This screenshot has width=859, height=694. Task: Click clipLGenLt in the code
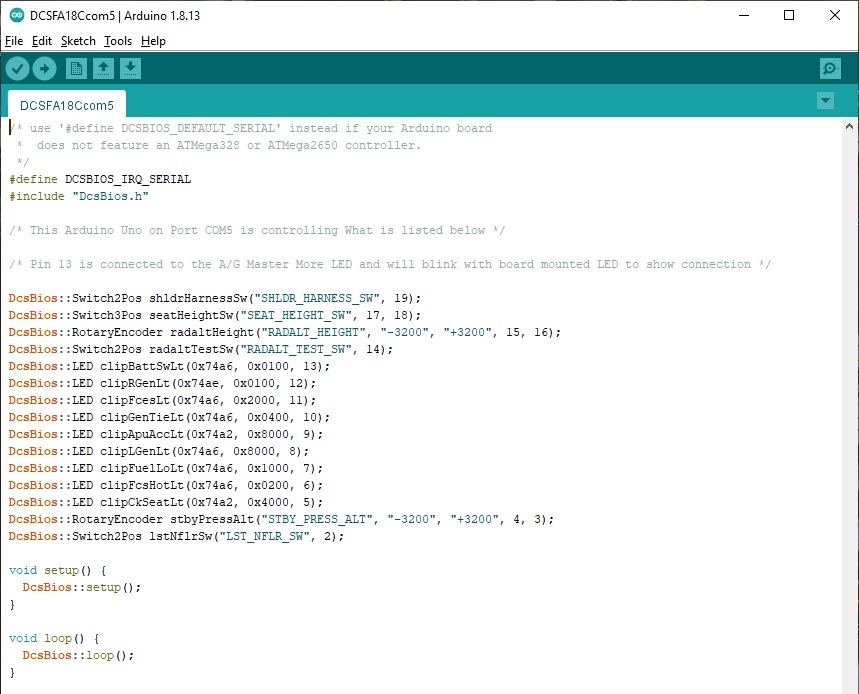pyautogui.click(x=135, y=451)
